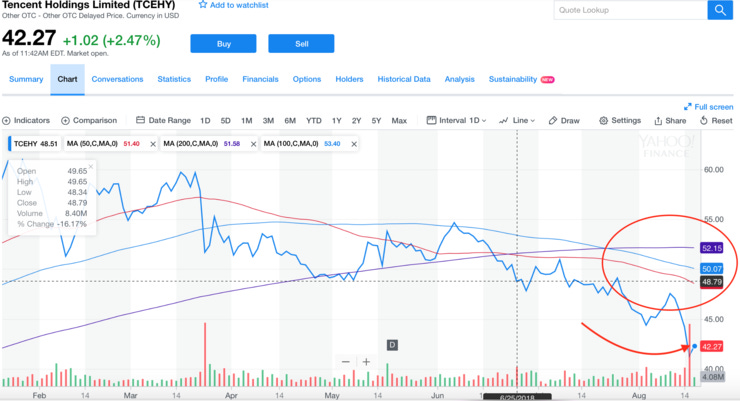
Task: Open the Draw pencil tool
Action: (x=564, y=120)
